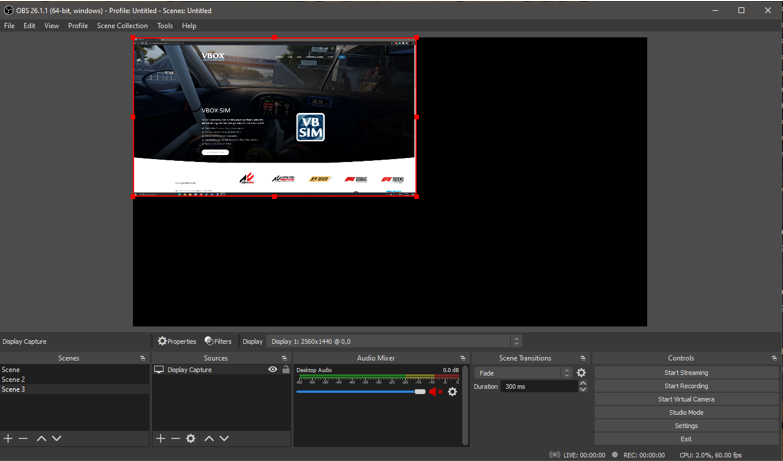
Task: Adjust the Desktop Audio volume slider
Action: click(x=361, y=392)
